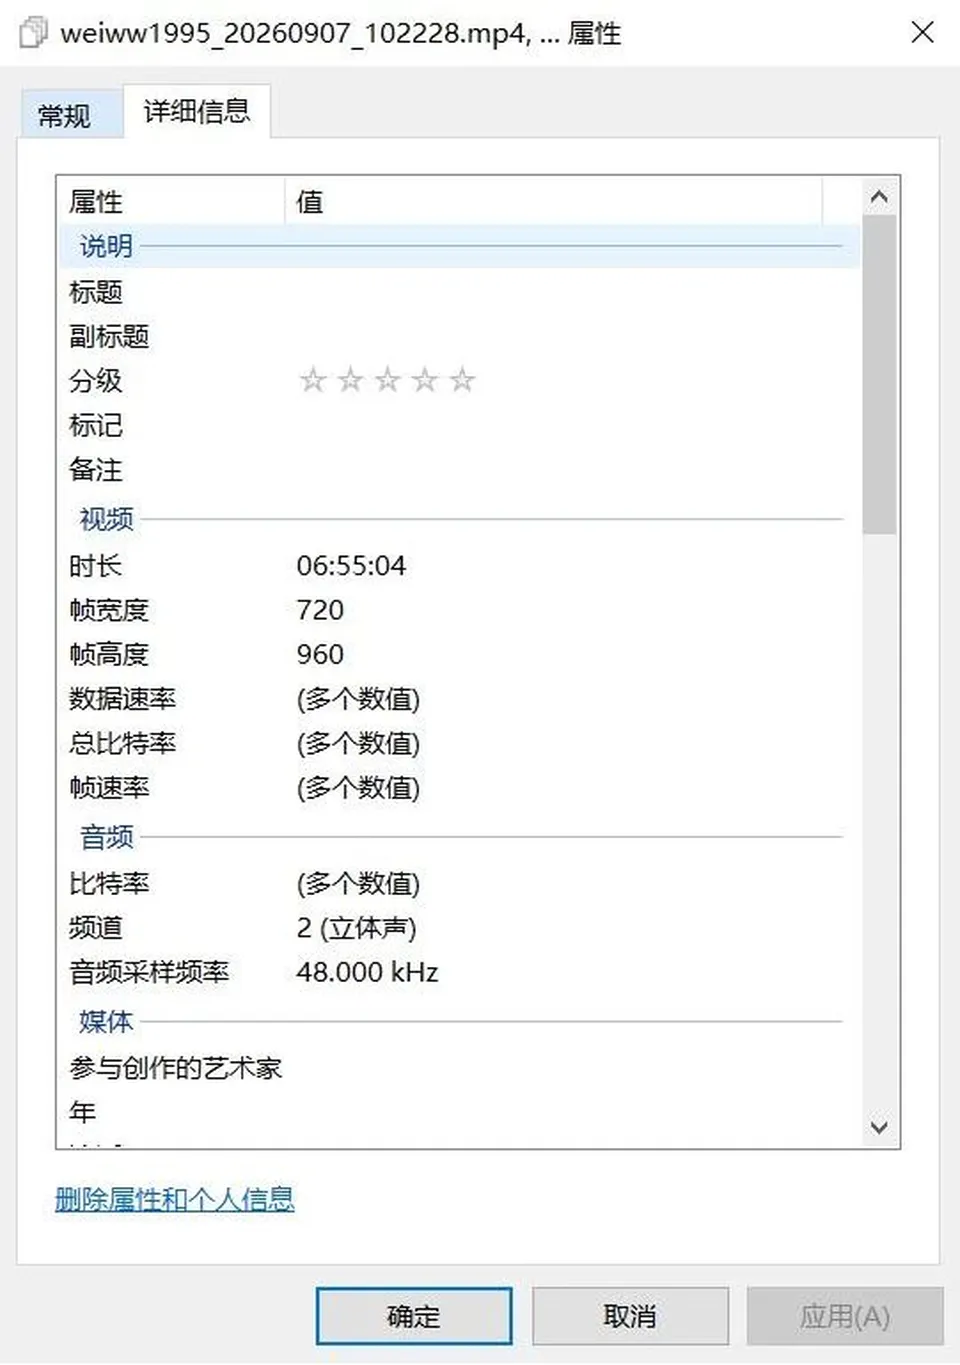Select the 时长 value 06:55:04
Viewport: 960px width, 1365px height.
(x=351, y=566)
